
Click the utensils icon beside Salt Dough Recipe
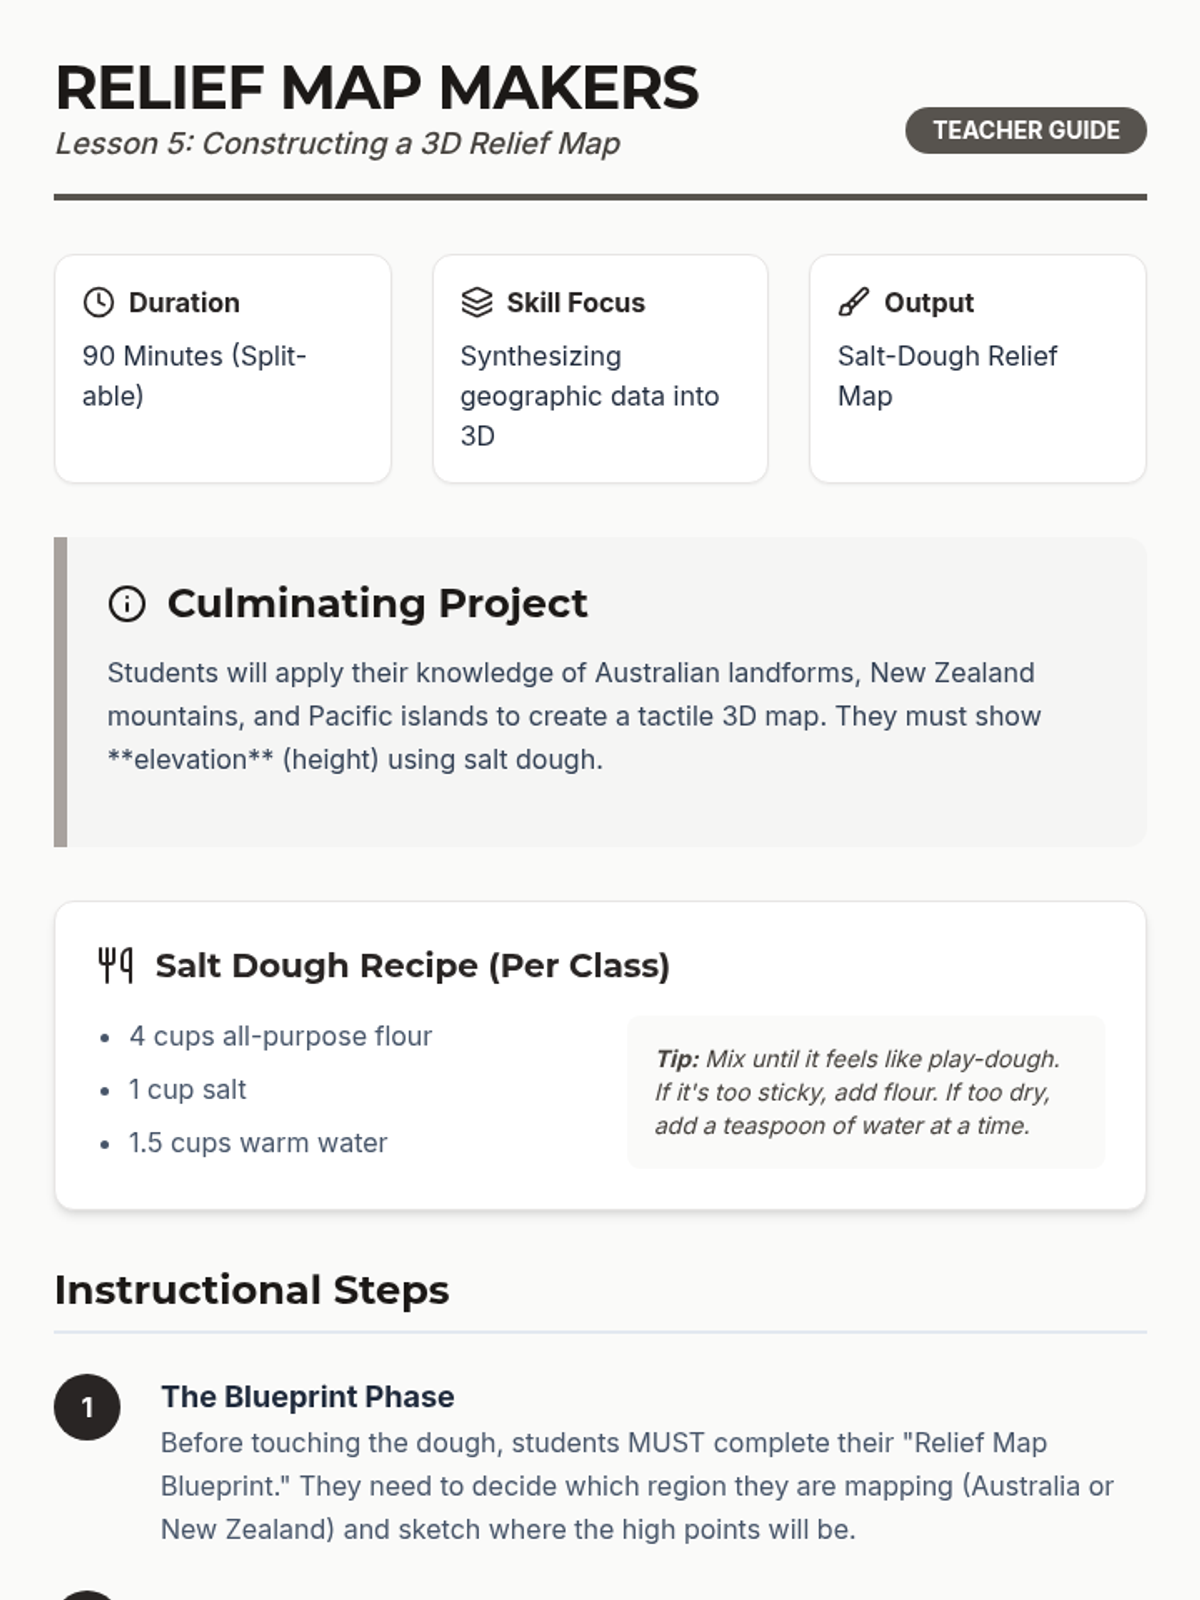point(115,965)
